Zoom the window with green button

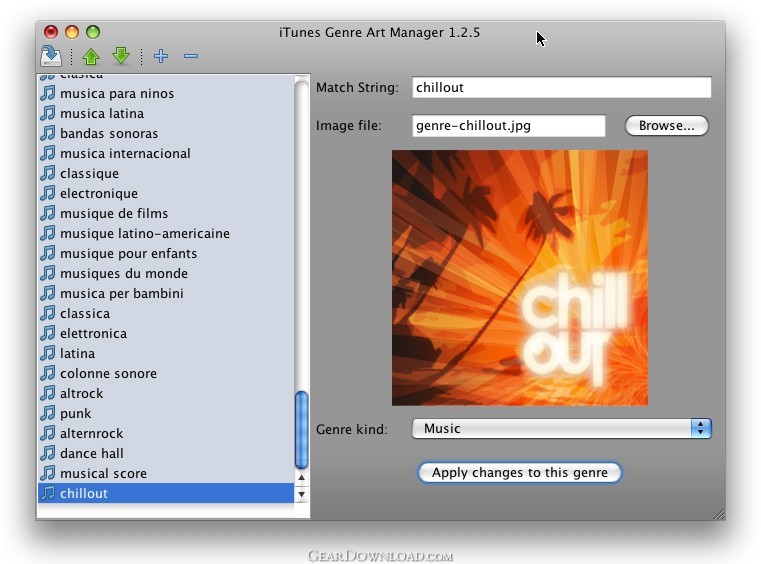(x=93, y=32)
